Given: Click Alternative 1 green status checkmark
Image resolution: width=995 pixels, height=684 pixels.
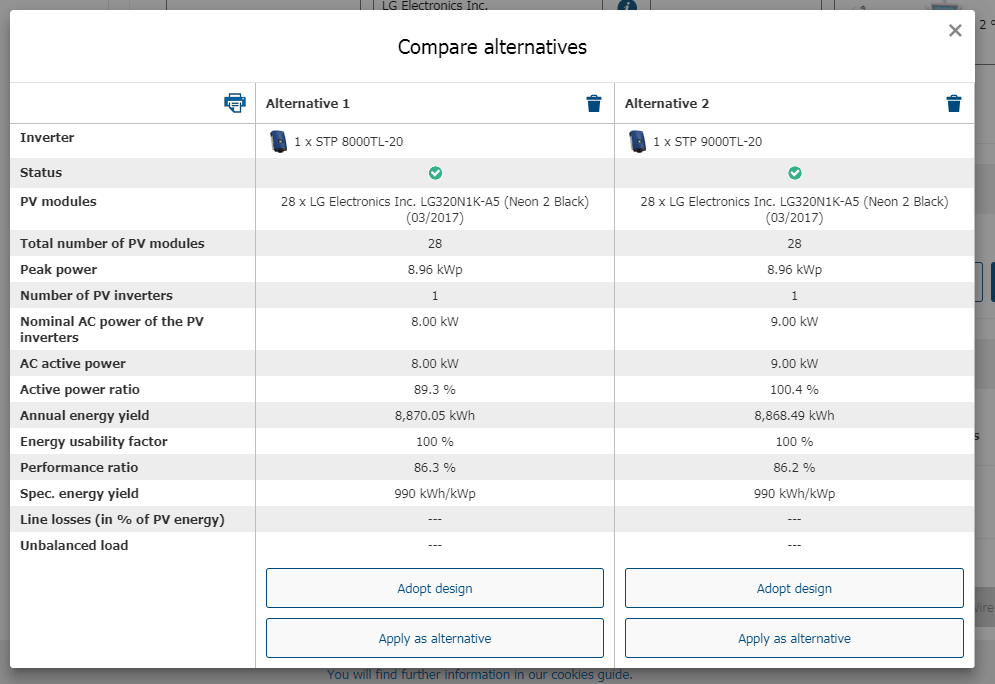Looking at the screenshot, I should 435,173.
